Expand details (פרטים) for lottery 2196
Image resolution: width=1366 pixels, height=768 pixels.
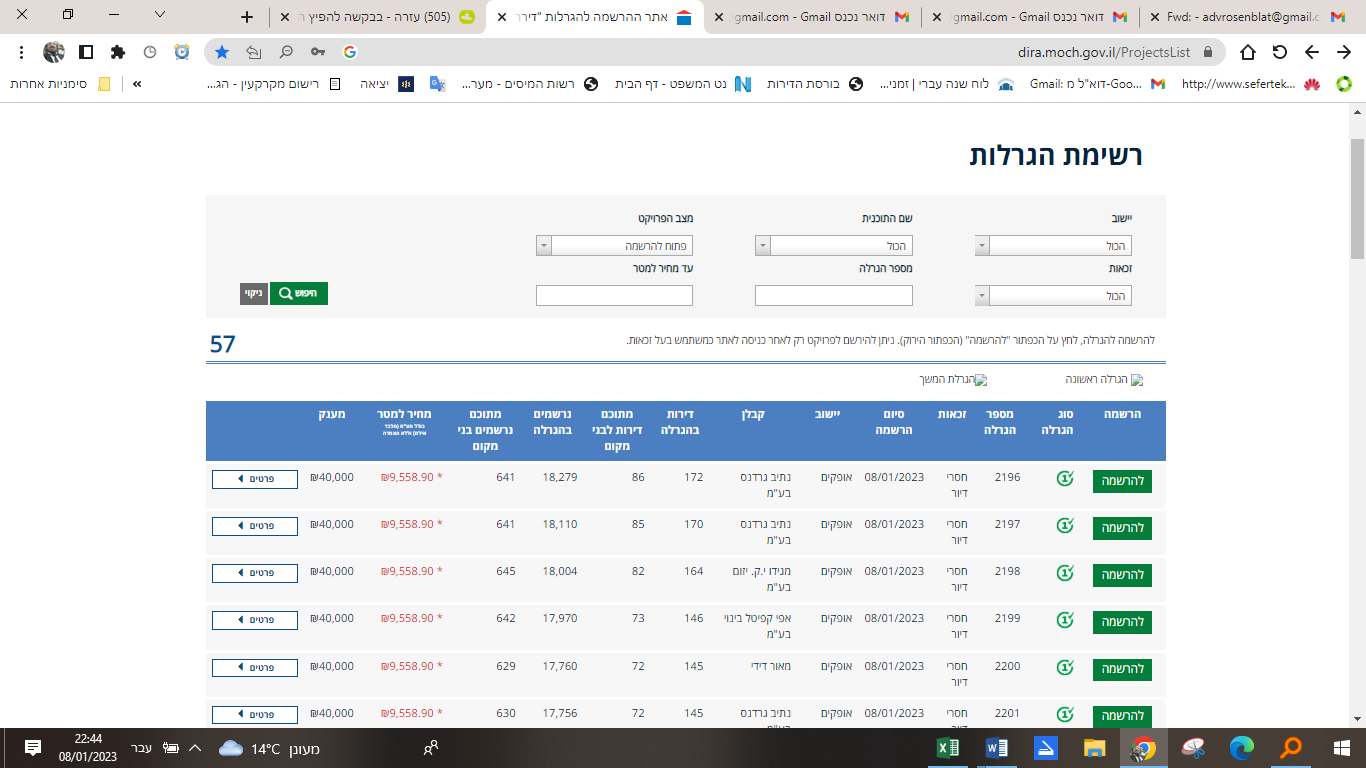(x=255, y=479)
